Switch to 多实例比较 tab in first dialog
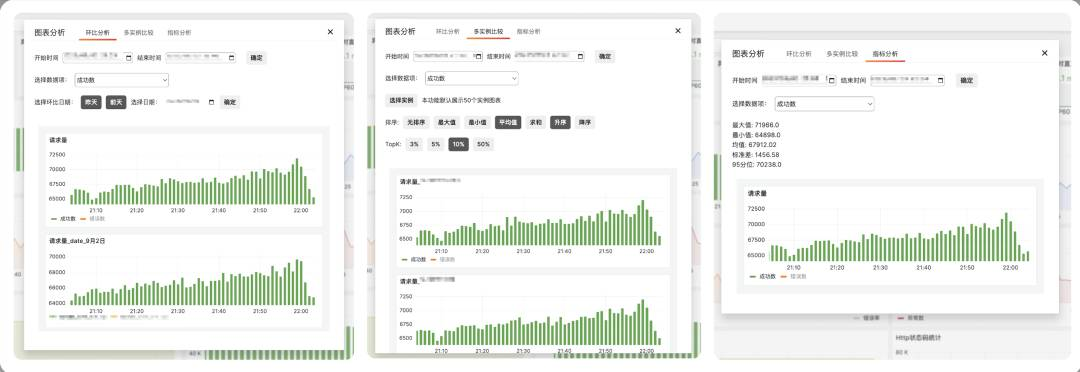Viewport: 1080px width, 372px height. pos(139,32)
